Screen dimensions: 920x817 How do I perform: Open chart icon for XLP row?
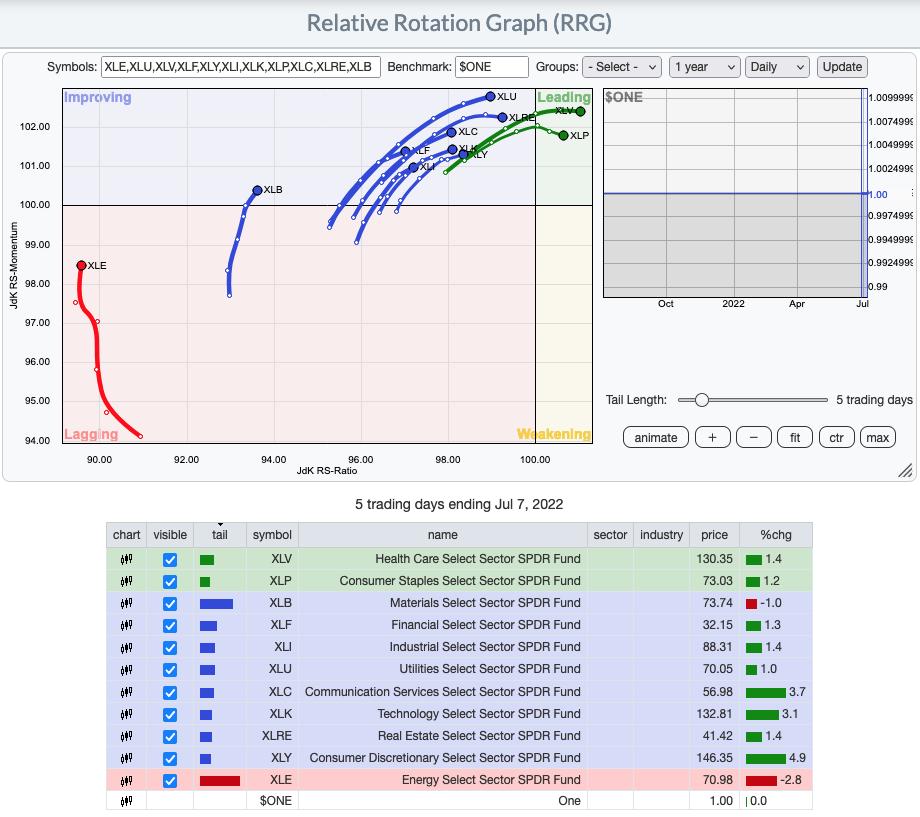pyautogui.click(x=126, y=581)
